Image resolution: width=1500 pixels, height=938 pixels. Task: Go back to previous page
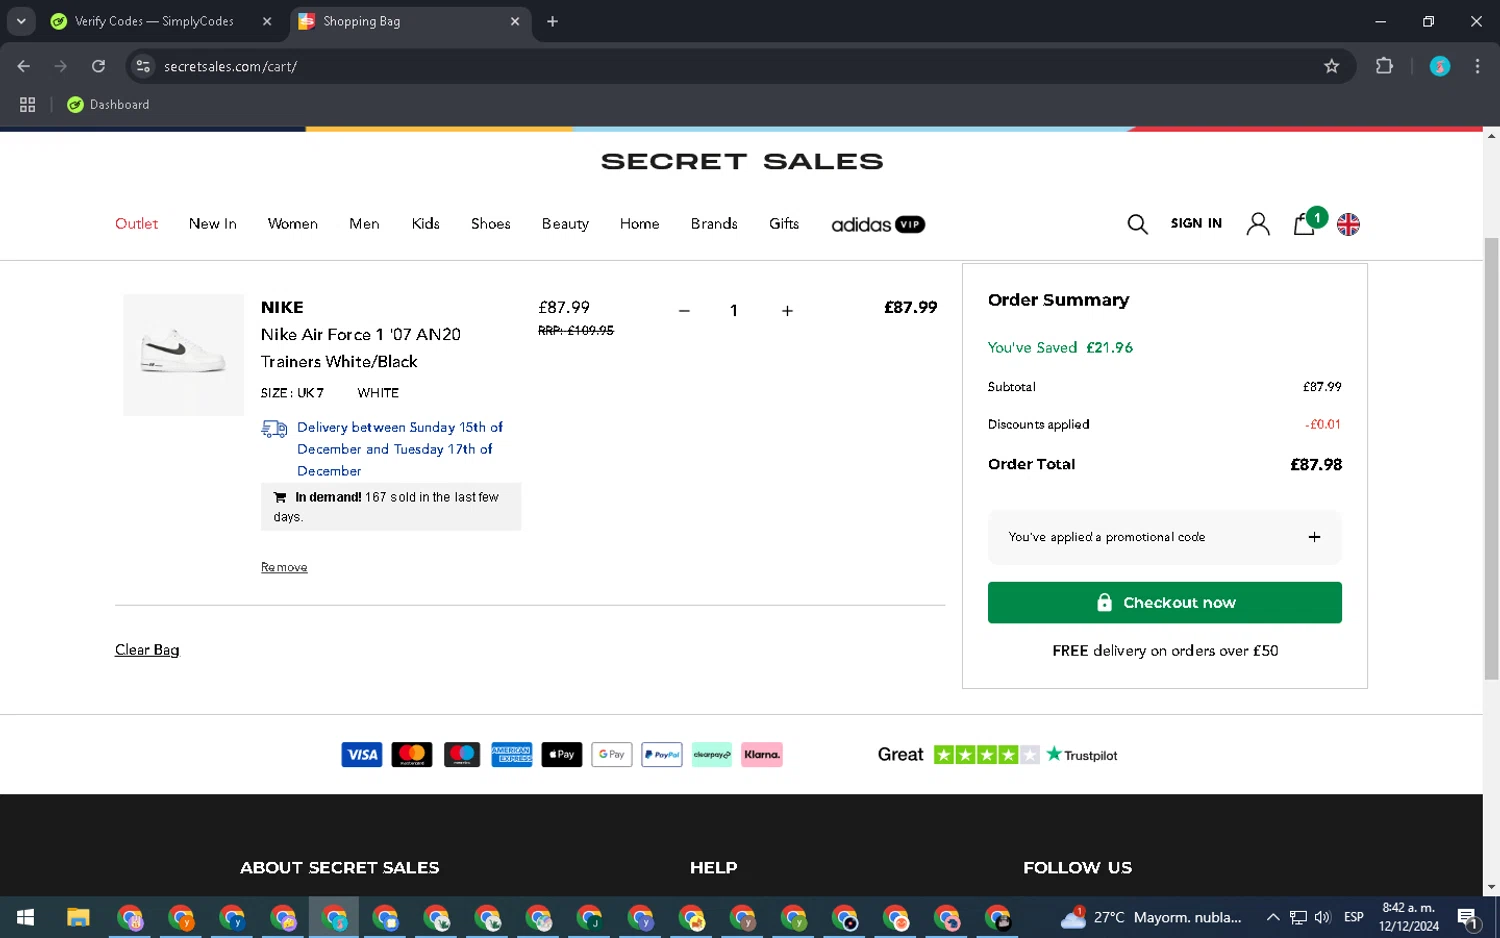pos(24,66)
